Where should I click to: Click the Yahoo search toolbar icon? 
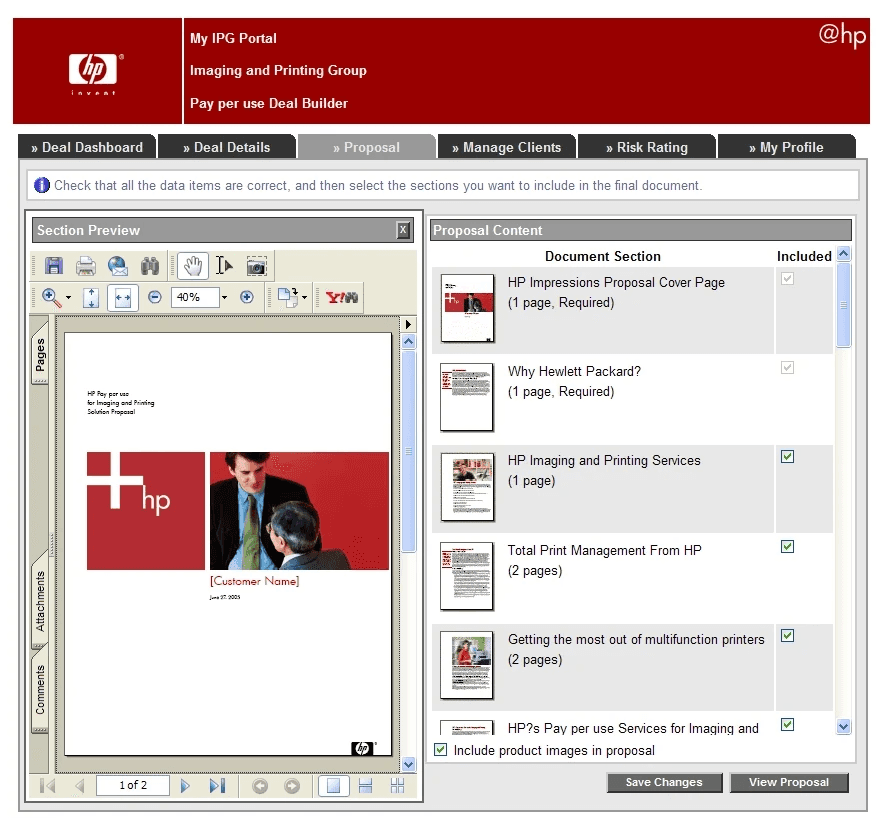click(341, 297)
